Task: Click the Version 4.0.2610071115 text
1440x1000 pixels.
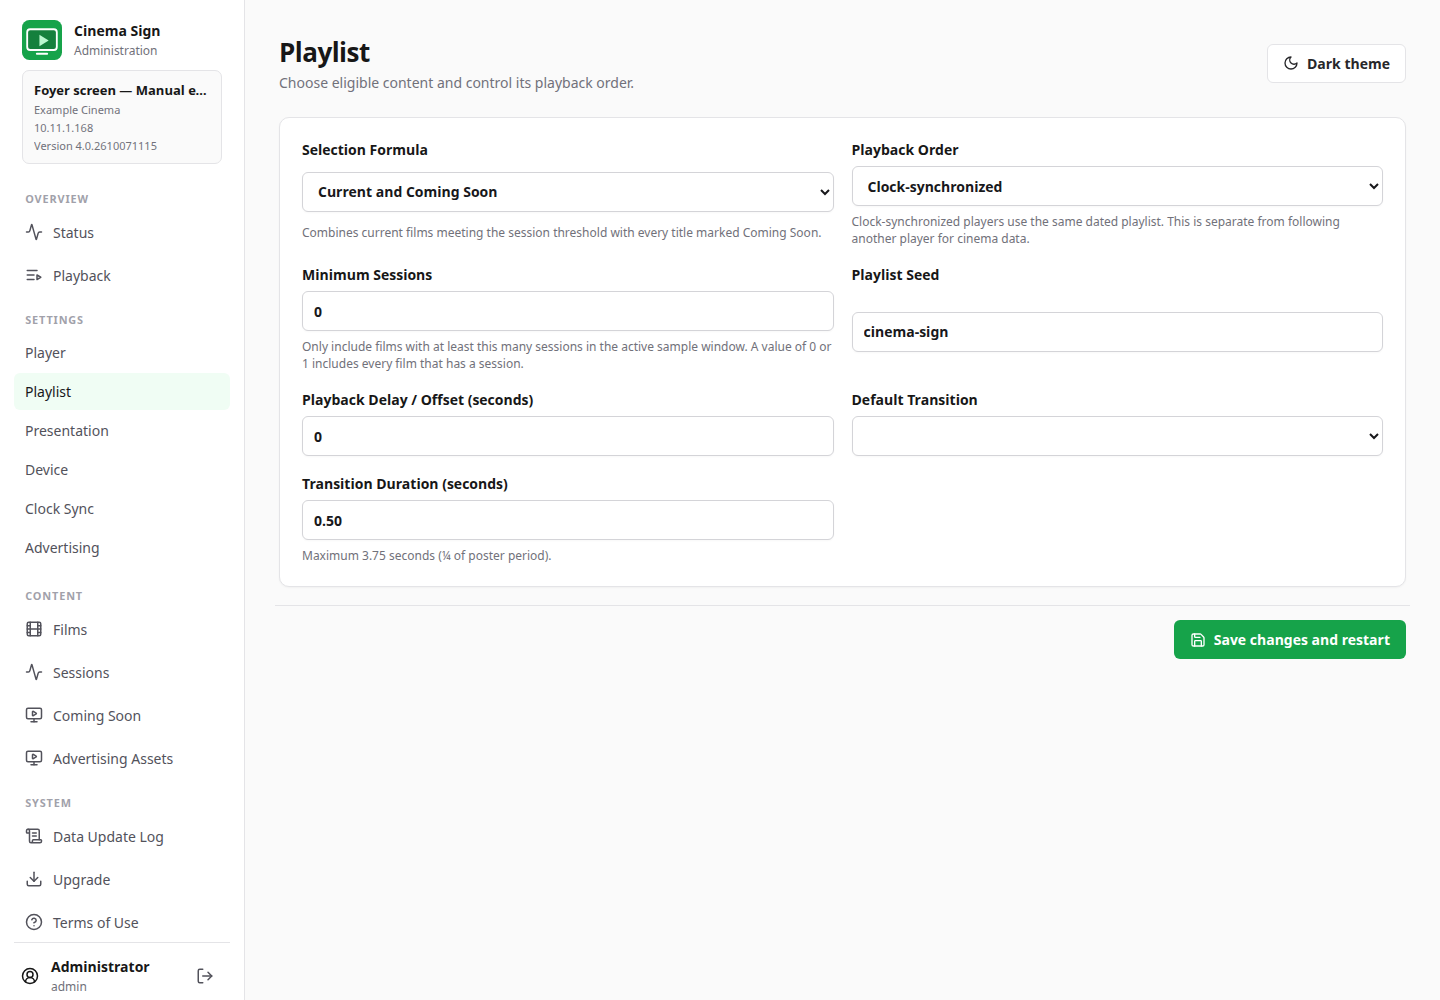Action: coord(95,146)
